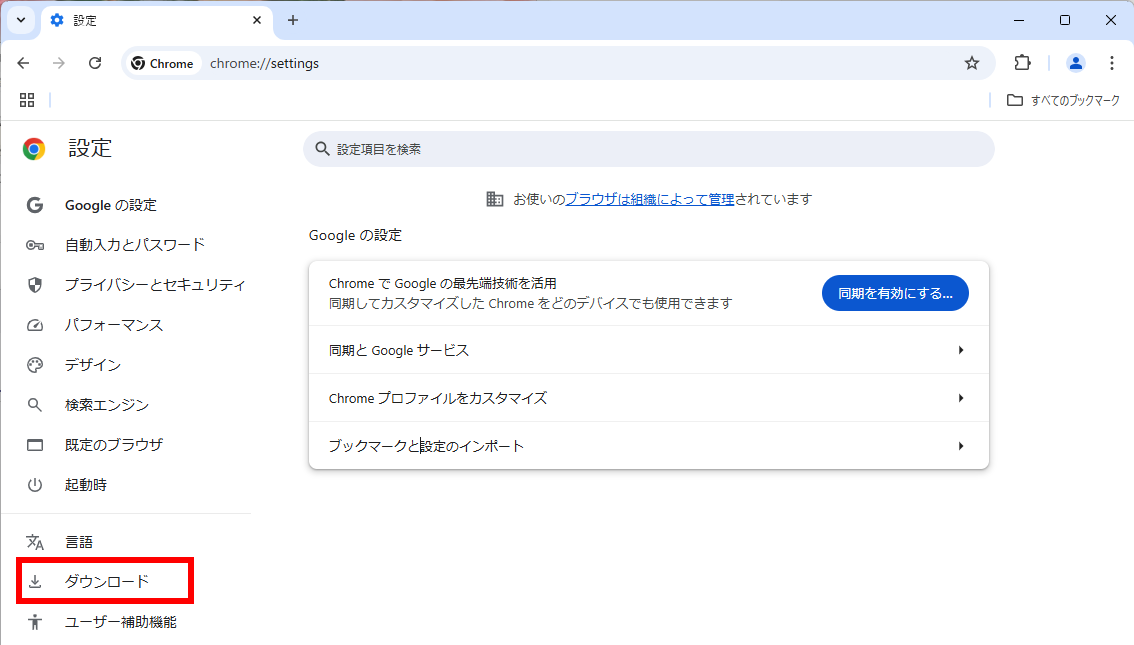Screen dimensions: 1134x645
Task: Click the 設定項目を検索 search field
Action: (x=649, y=149)
